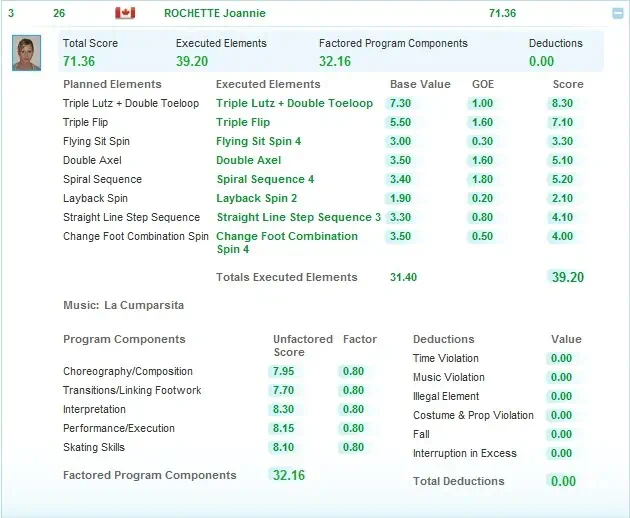Click the Totals Executed Elements score 39.20
This screenshot has width=630, height=518.
tap(567, 277)
